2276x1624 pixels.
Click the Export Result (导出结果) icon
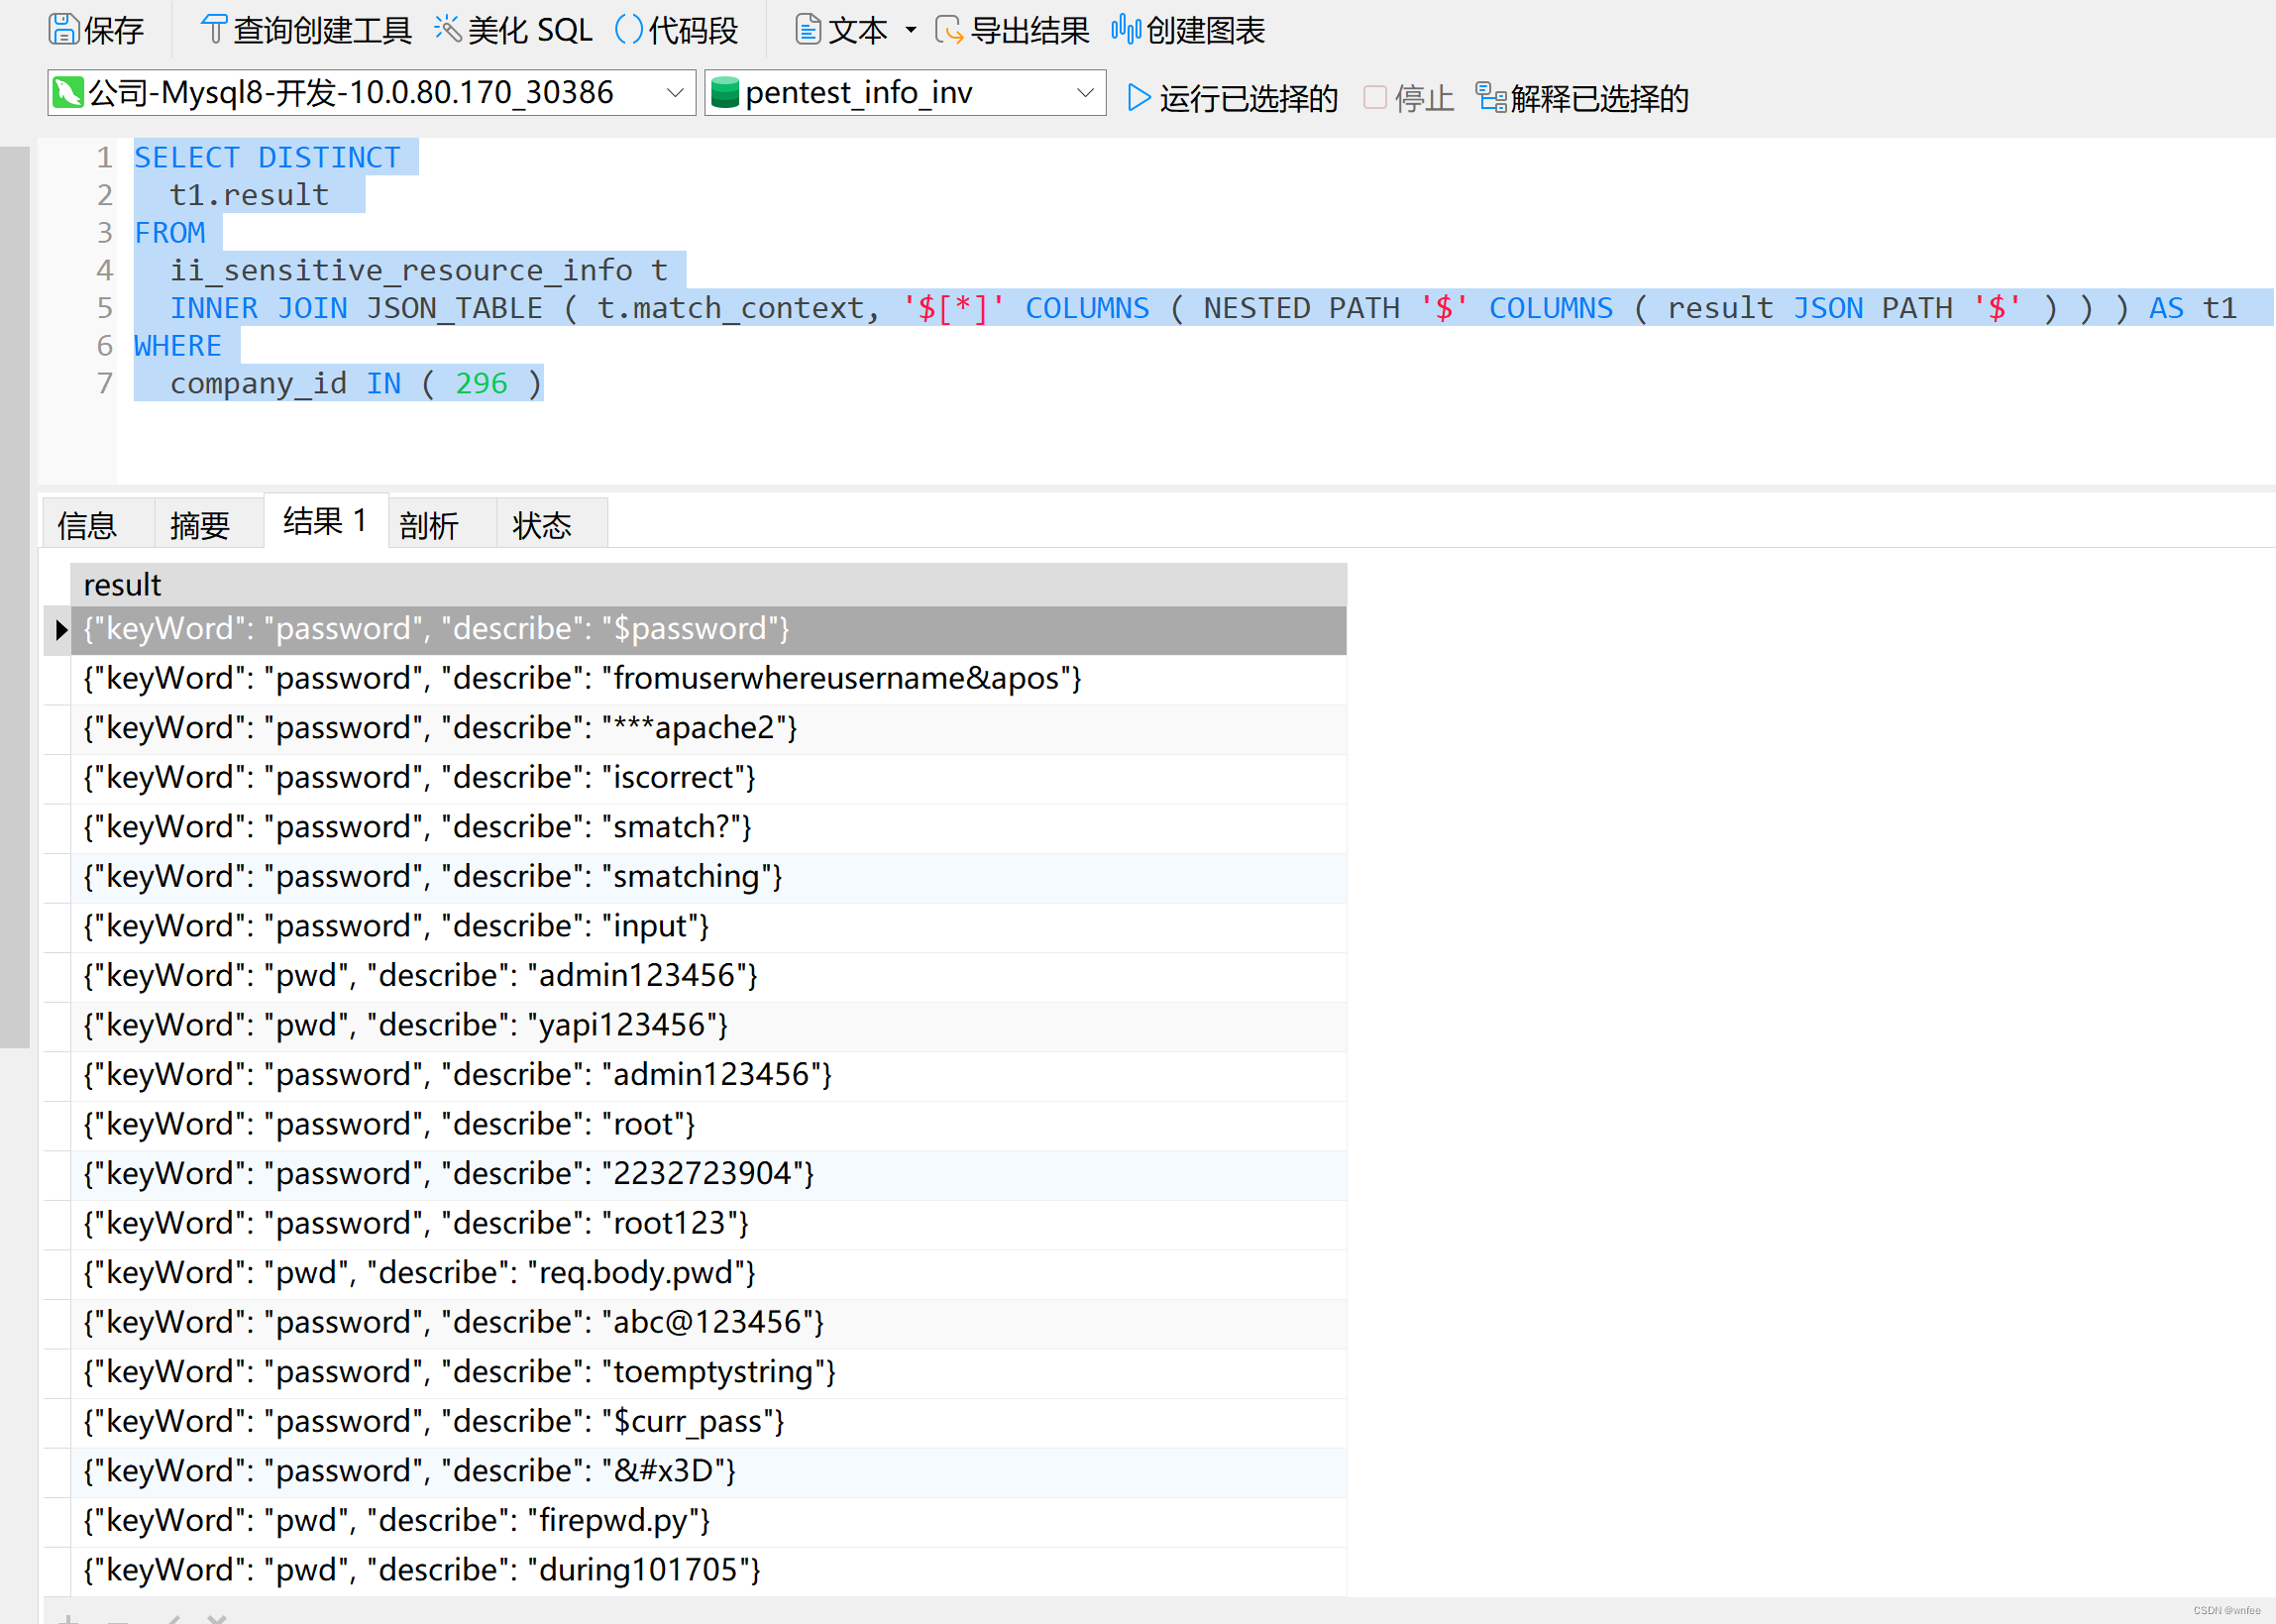pyautogui.click(x=948, y=30)
